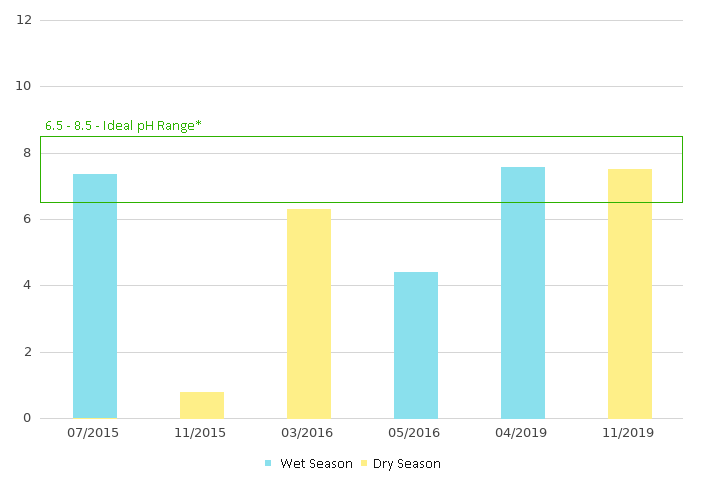Select the 04/2019 wet season bar
Viewport: 702px width, 498px height.
(x=523, y=292)
